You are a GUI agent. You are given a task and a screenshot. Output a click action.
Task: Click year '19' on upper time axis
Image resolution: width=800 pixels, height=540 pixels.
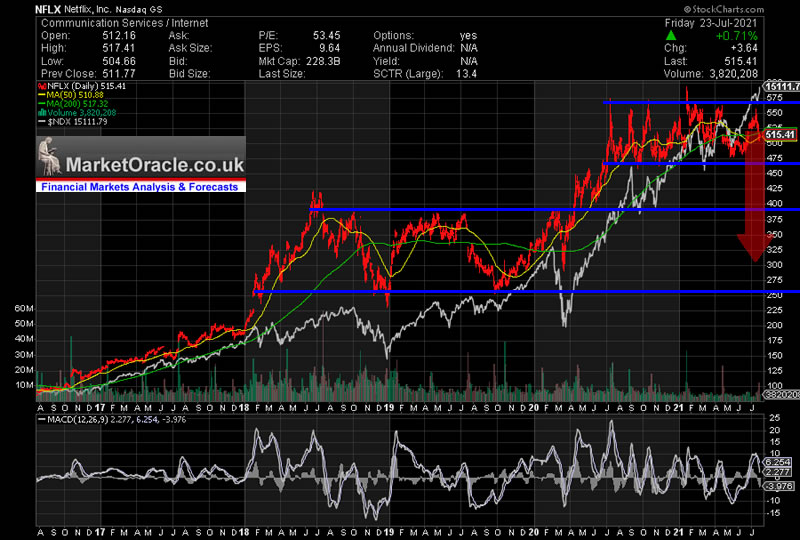point(388,408)
